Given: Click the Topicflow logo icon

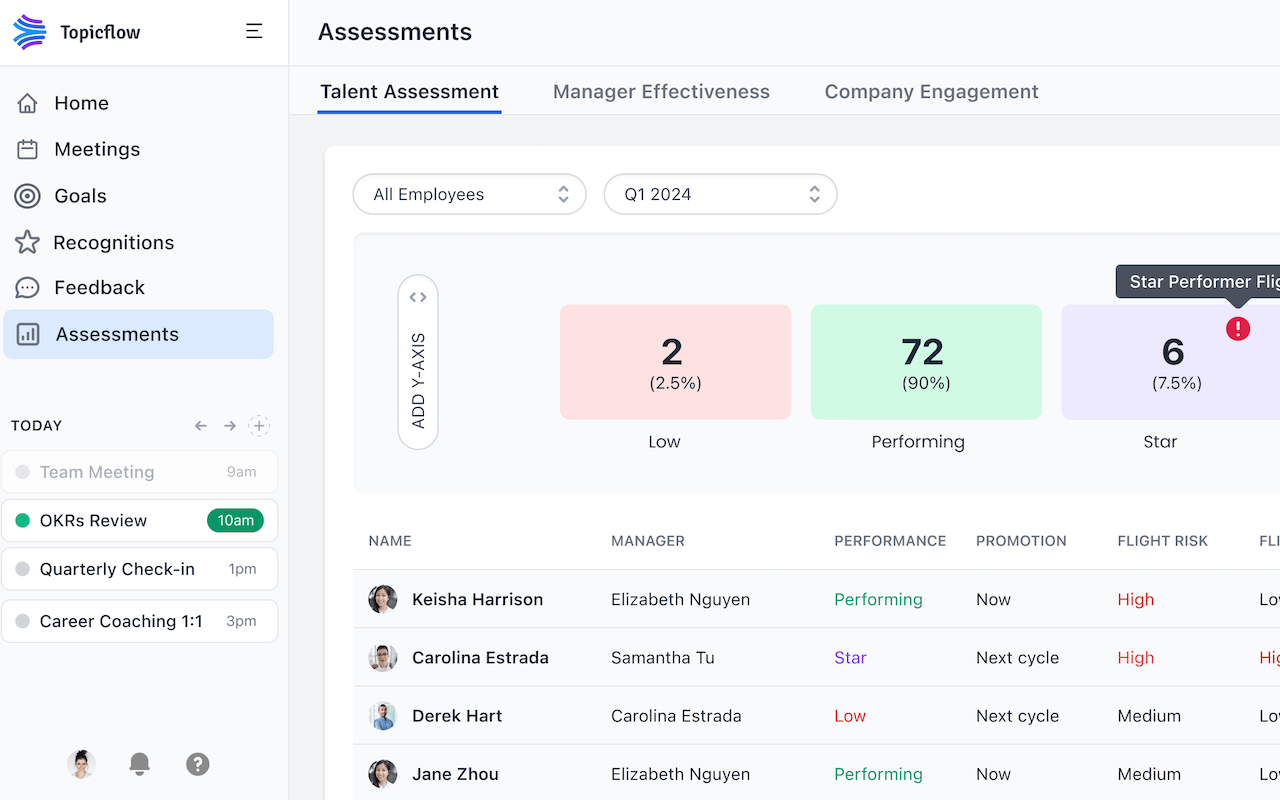Looking at the screenshot, I should pyautogui.click(x=30, y=32).
